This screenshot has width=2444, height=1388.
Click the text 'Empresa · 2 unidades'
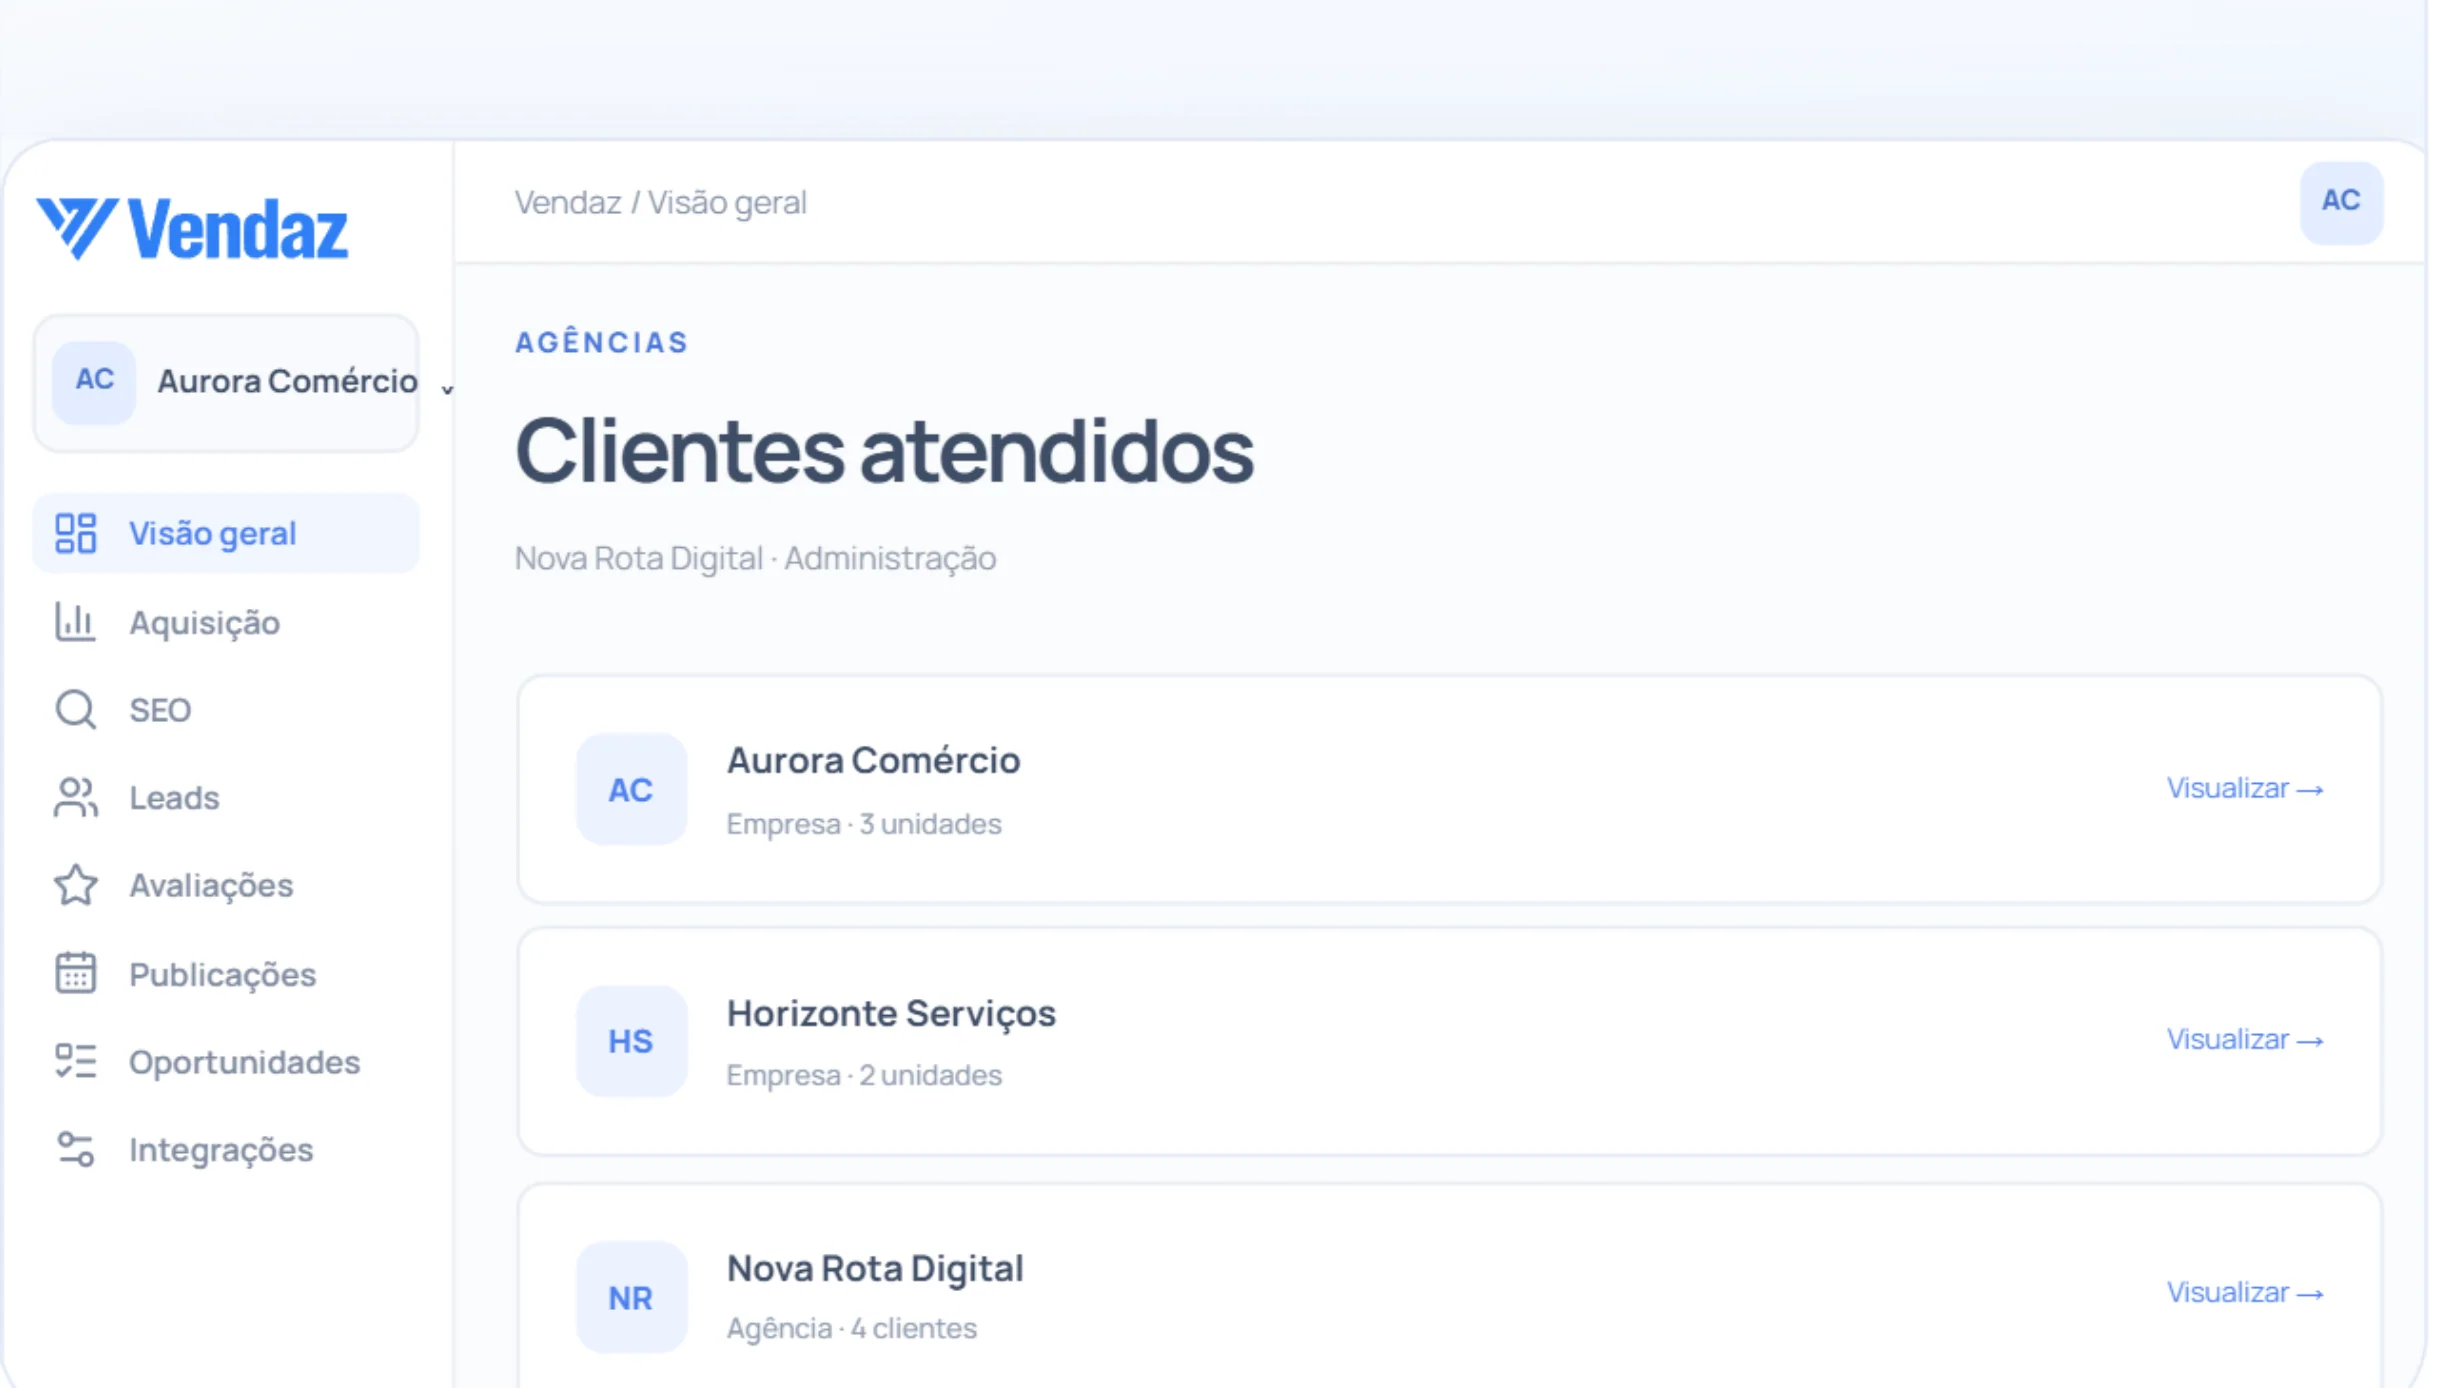tap(864, 1075)
